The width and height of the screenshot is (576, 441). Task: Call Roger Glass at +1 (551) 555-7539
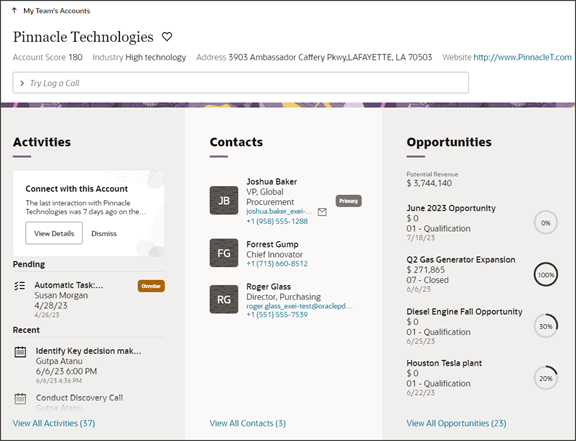277,315
